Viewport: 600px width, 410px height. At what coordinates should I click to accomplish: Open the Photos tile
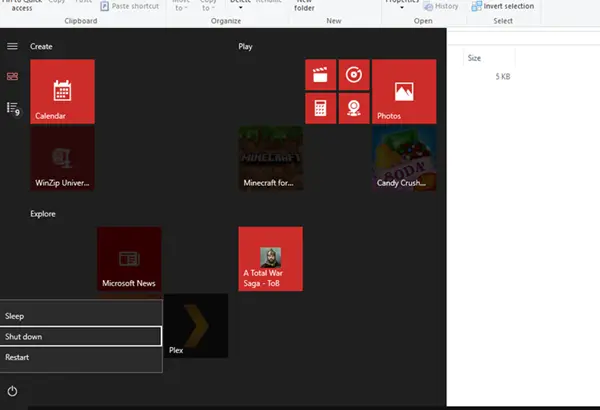click(404, 91)
